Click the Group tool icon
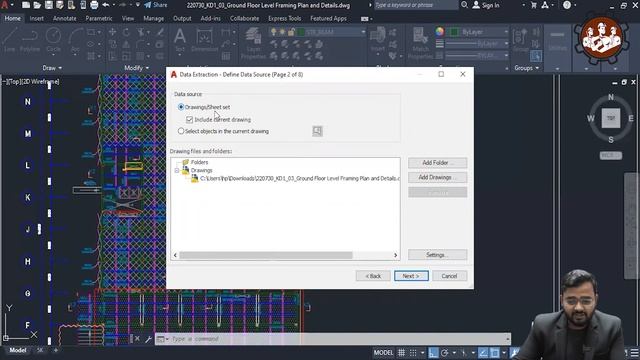This screenshot has height=360, width=640. pos(520,40)
